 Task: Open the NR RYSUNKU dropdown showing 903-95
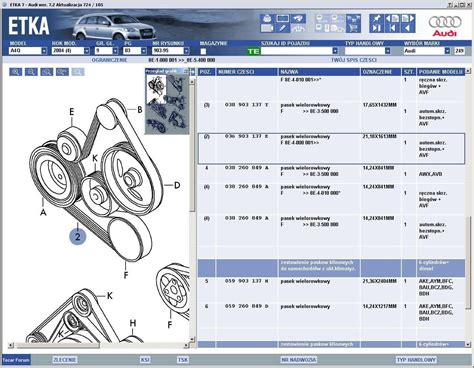pyautogui.click(x=186, y=51)
